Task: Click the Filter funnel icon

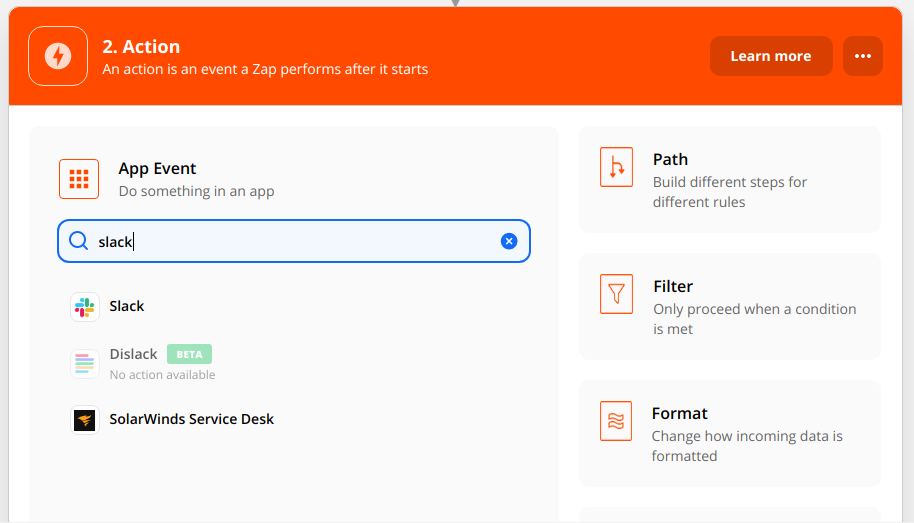Action: tap(616, 294)
